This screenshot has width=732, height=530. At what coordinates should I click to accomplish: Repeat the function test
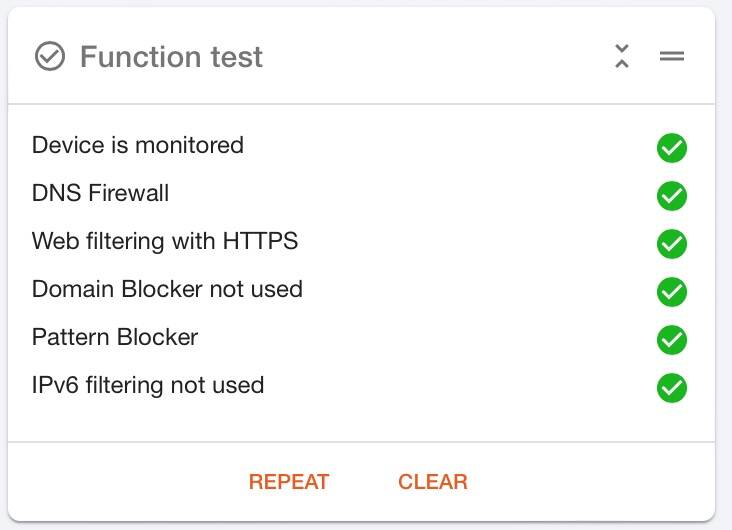tap(289, 482)
